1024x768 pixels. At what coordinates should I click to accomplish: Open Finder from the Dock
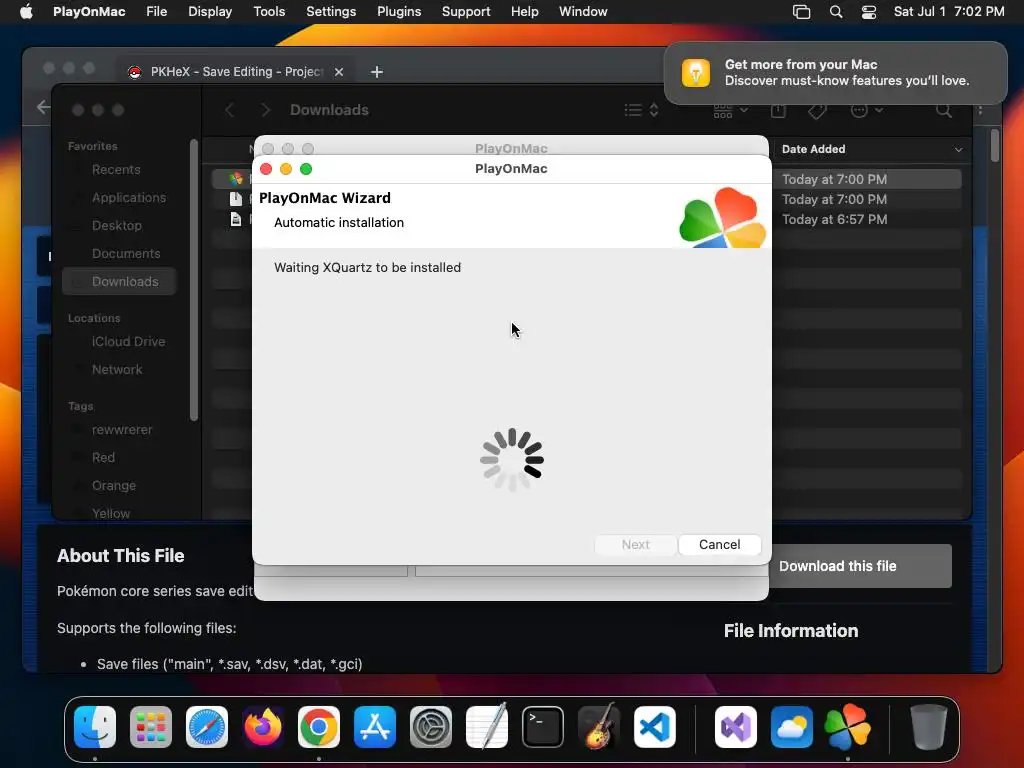pos(95,727)
